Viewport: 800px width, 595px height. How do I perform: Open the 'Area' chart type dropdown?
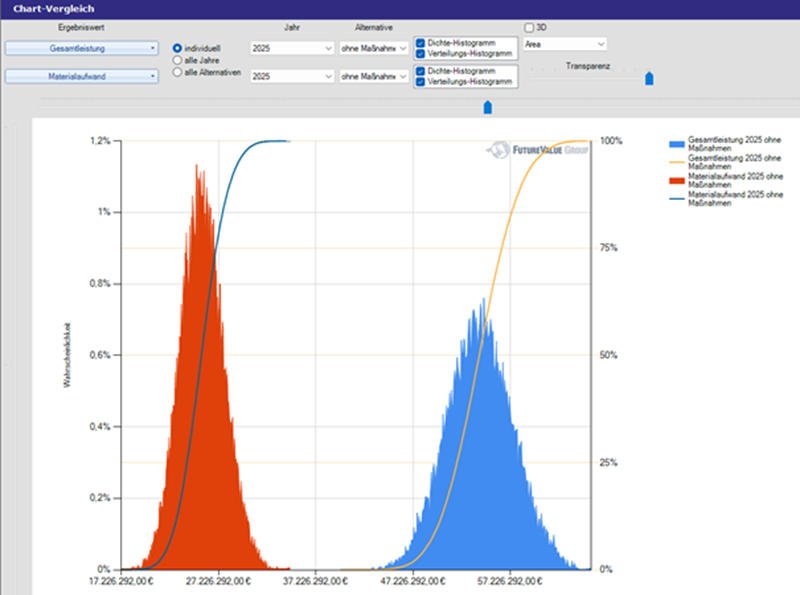(x=565, y=44)
